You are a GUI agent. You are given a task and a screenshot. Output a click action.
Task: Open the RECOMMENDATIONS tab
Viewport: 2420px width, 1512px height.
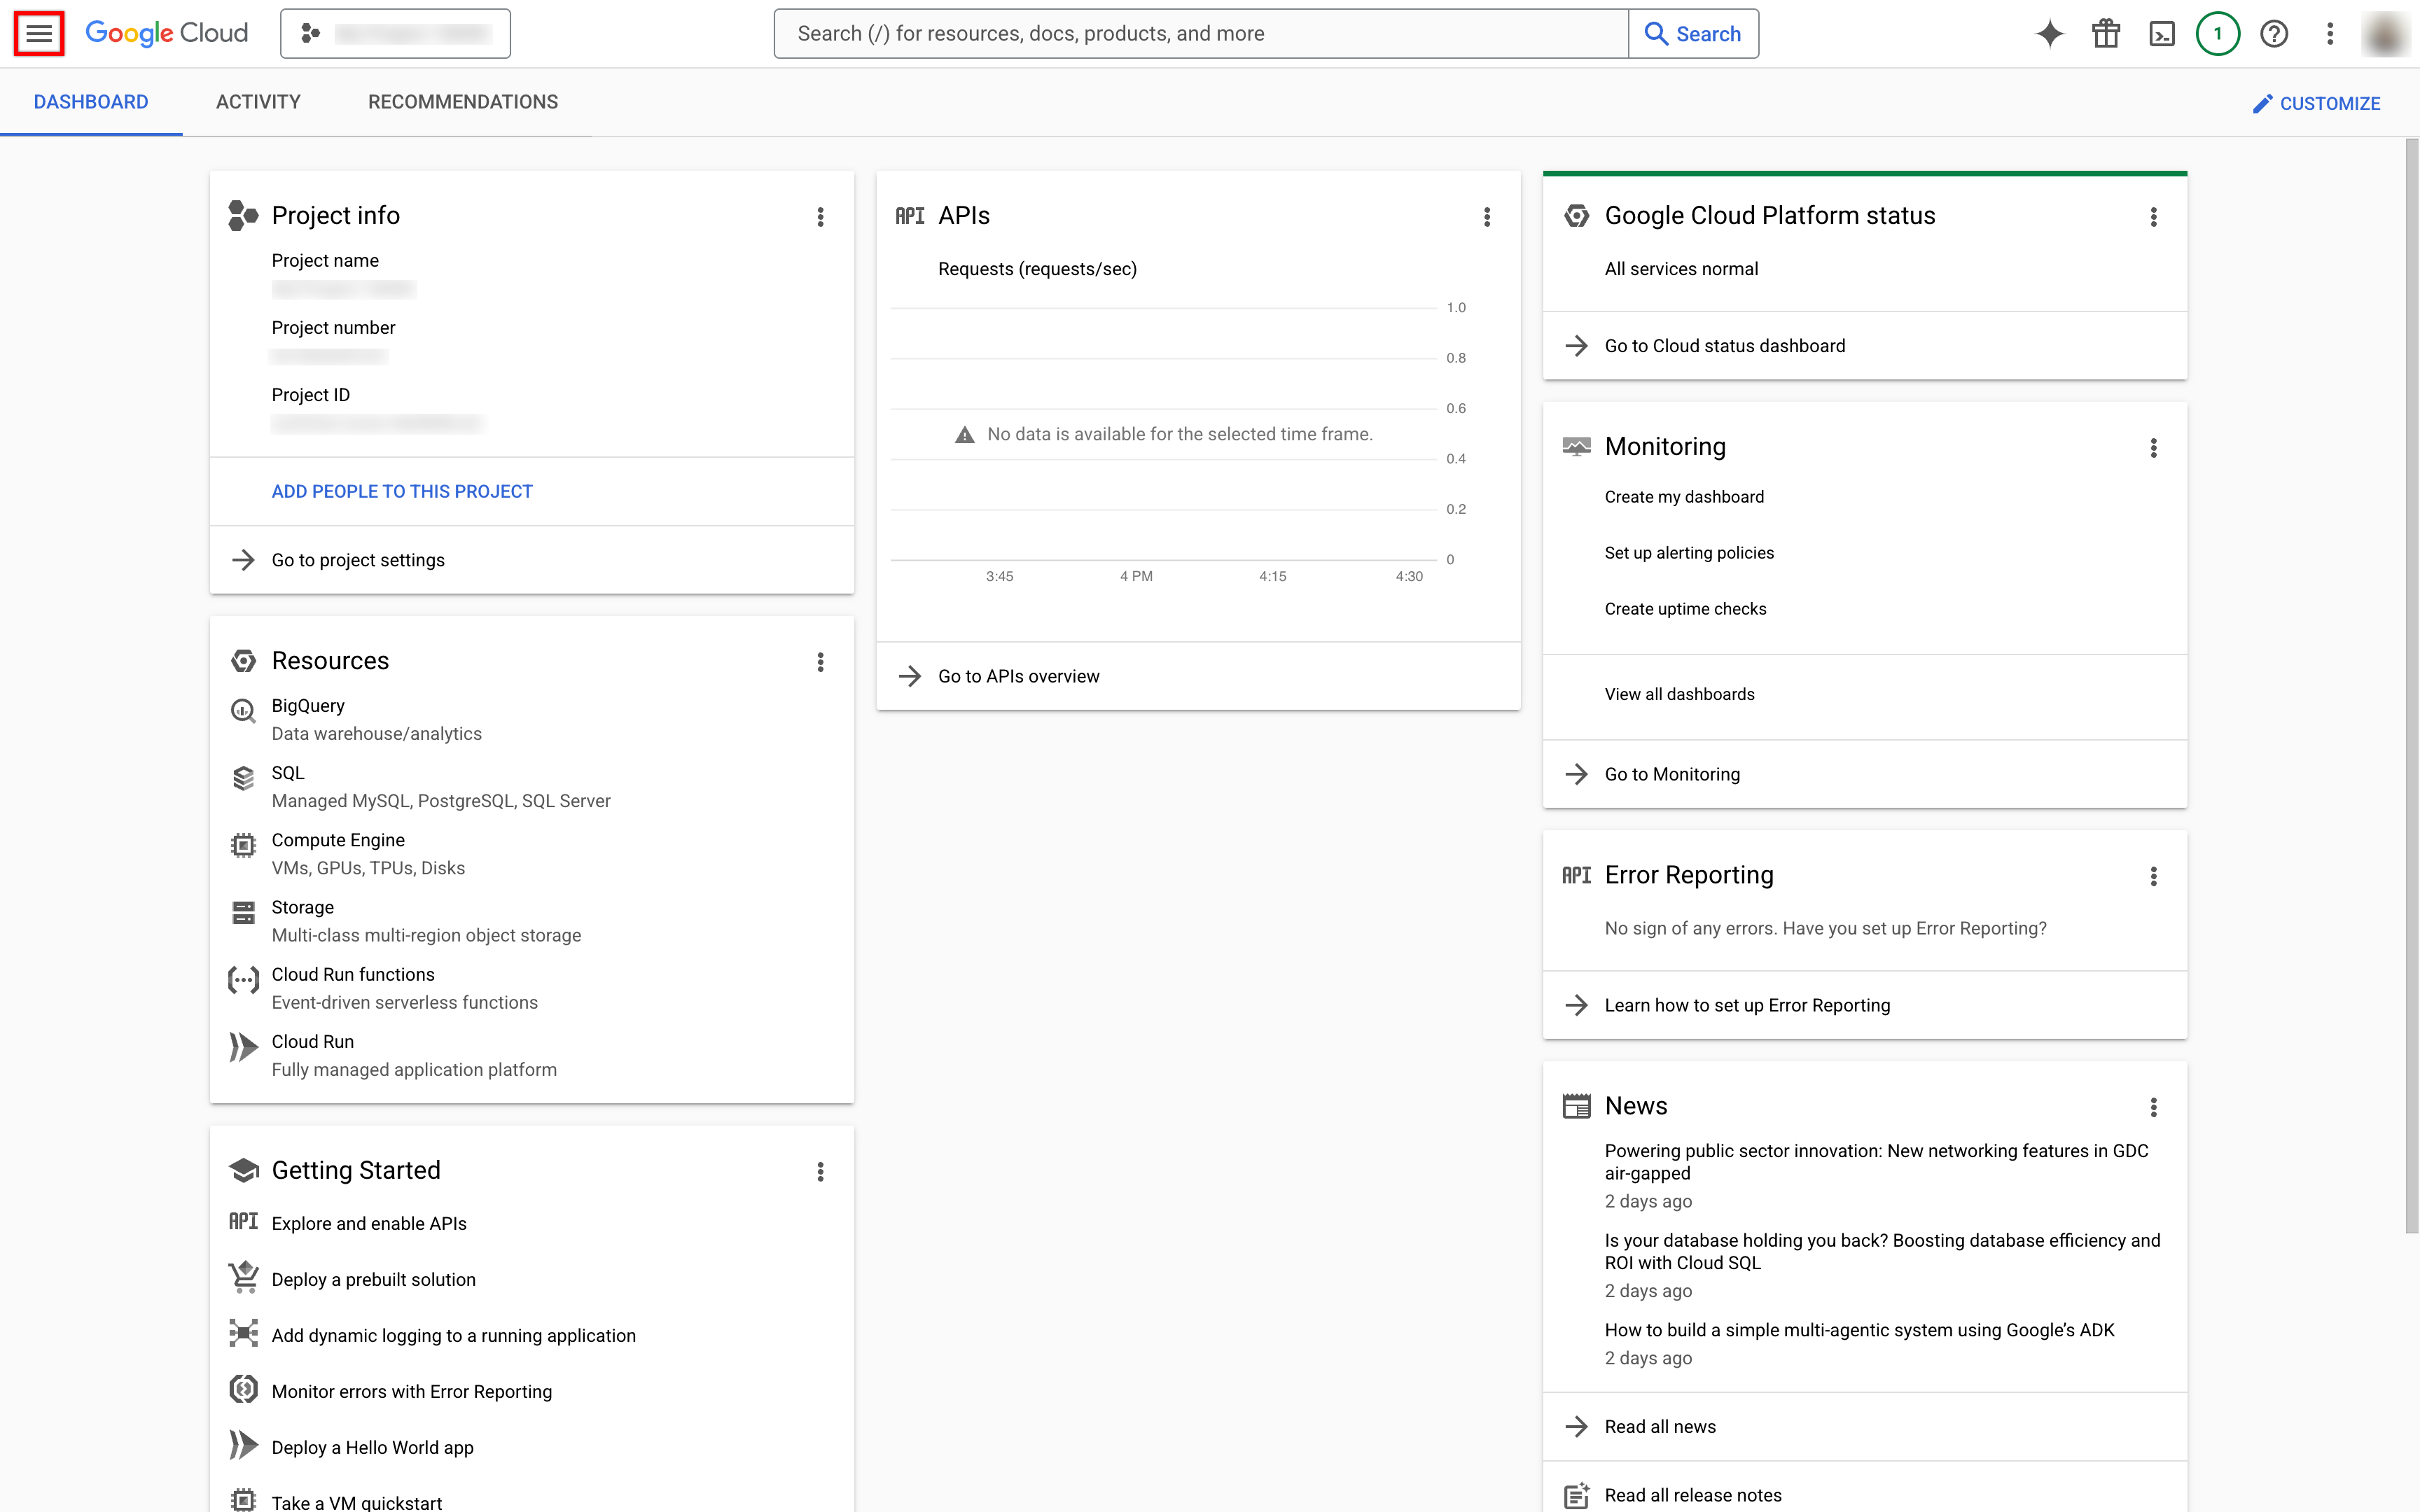coord(462,101)
